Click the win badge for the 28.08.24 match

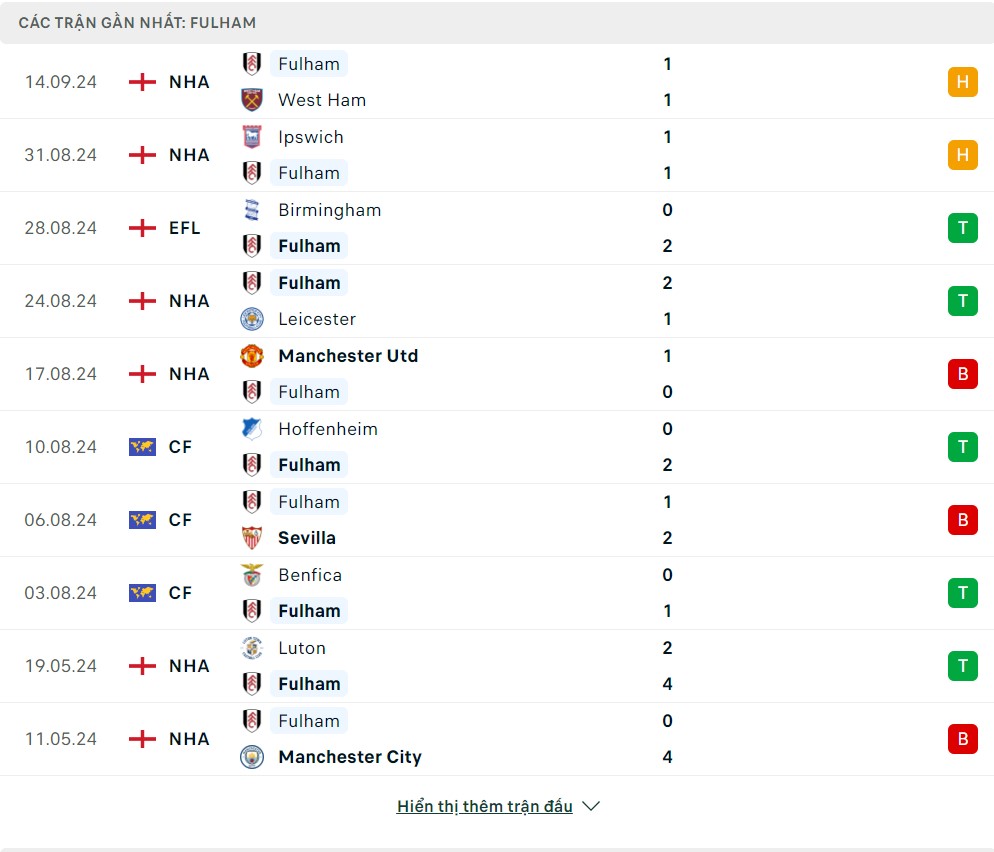click(962, 228)
